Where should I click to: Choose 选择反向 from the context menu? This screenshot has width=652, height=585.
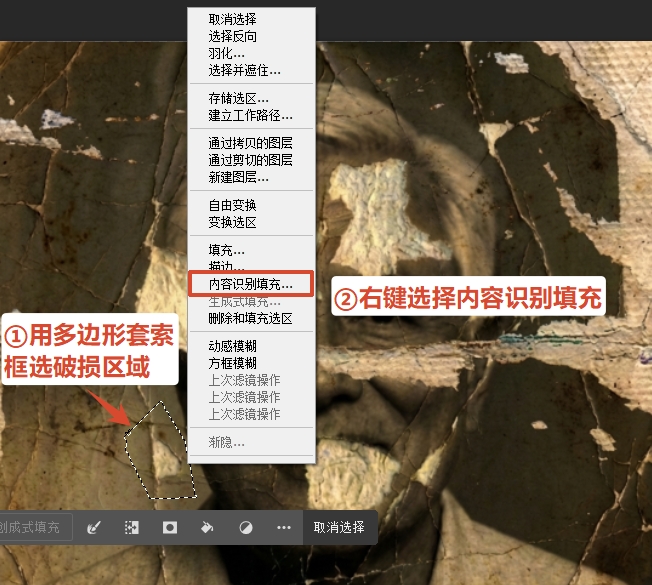click(x=232, y=36)
